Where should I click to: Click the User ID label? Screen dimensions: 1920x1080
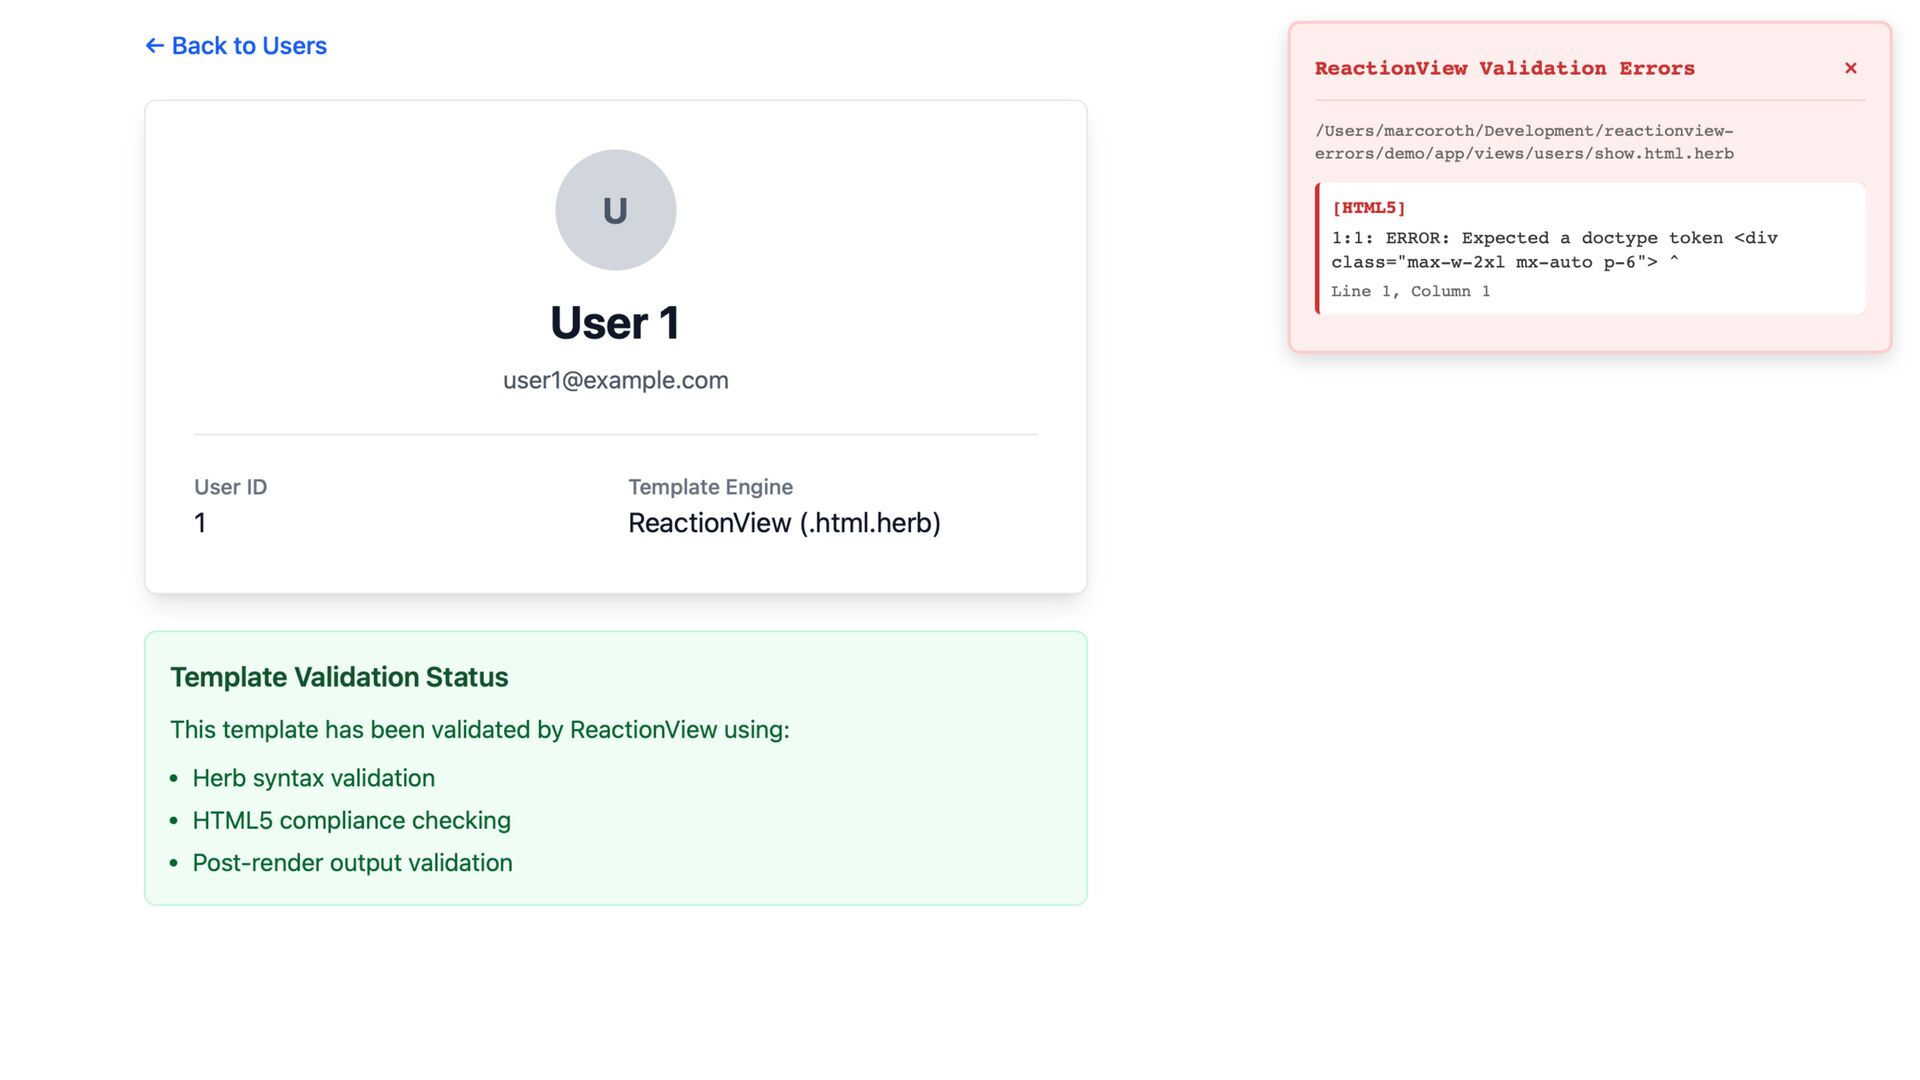[230, 487]
